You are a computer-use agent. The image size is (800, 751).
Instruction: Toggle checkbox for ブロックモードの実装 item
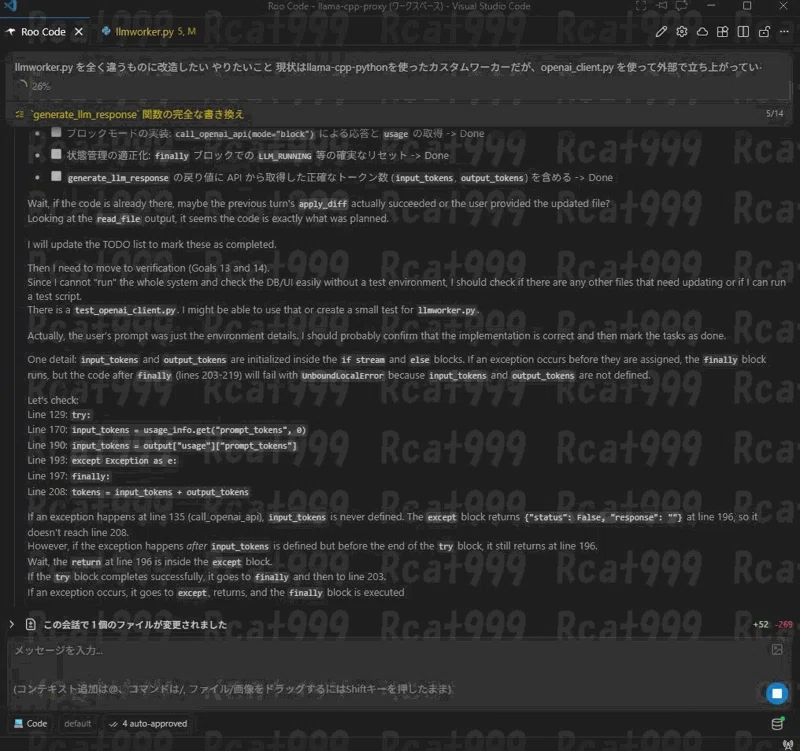pos(56,133)
